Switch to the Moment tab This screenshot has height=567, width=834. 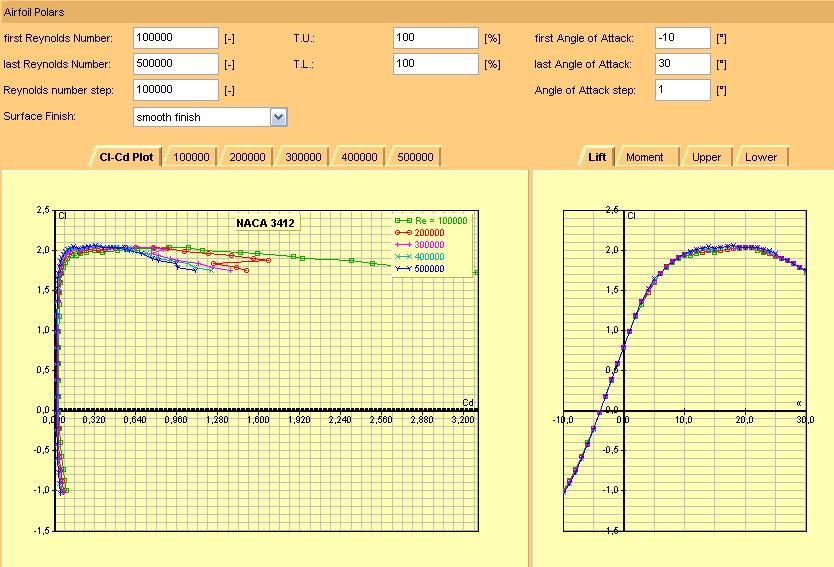tap(645, 157)
